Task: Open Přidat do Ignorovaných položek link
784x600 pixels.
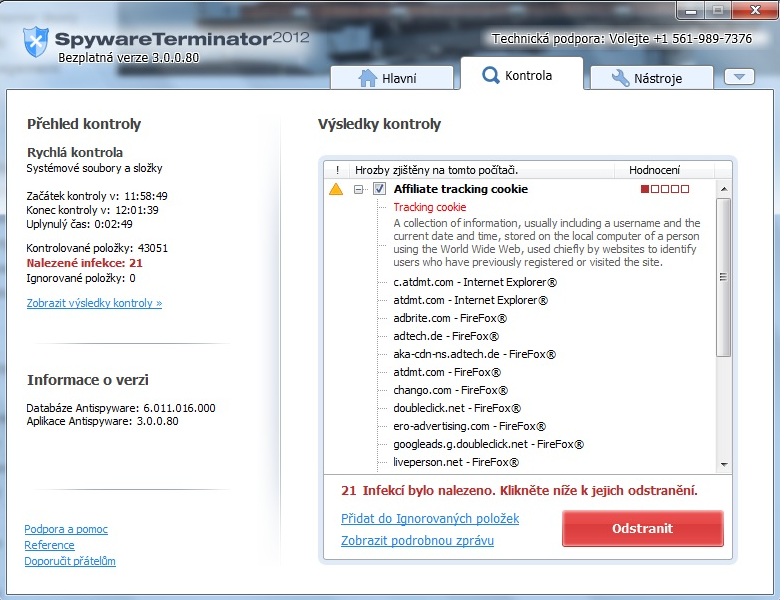Action: 430,518
